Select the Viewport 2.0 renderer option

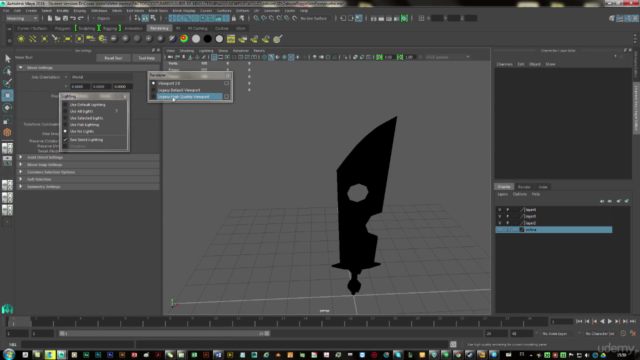coord(169,83)
